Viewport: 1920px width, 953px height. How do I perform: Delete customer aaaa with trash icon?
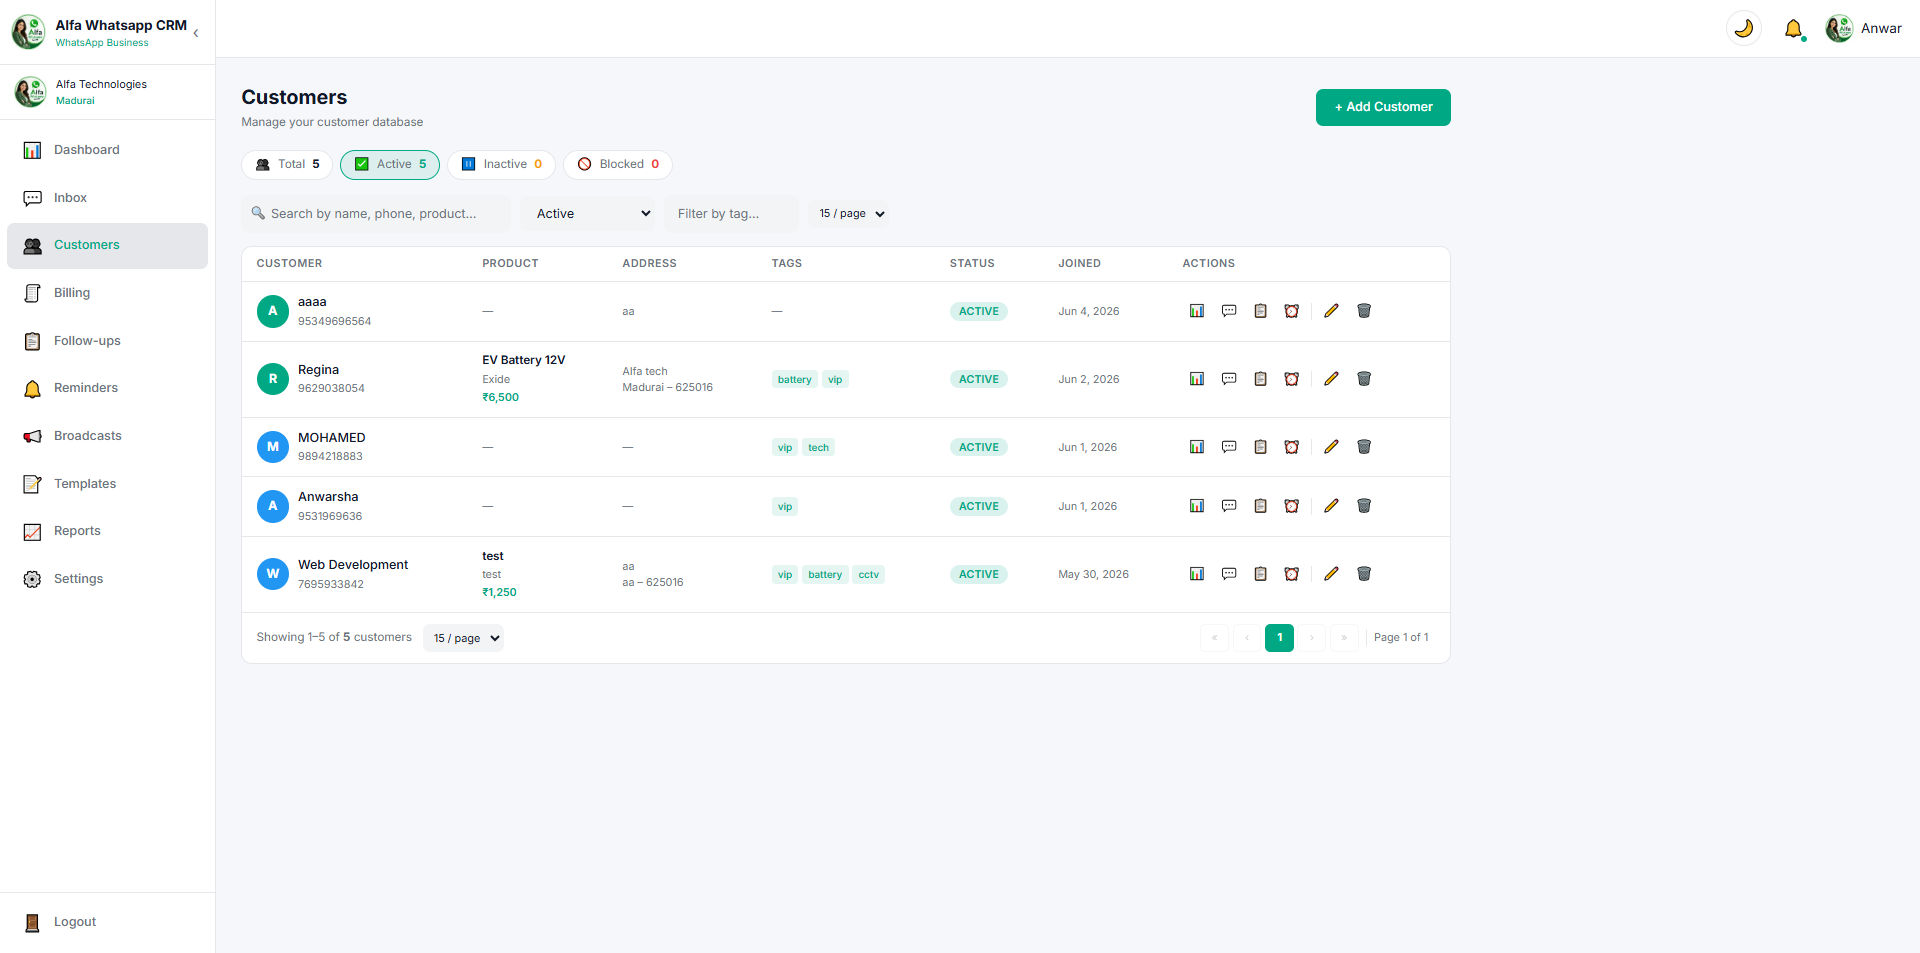(1363, 311)
